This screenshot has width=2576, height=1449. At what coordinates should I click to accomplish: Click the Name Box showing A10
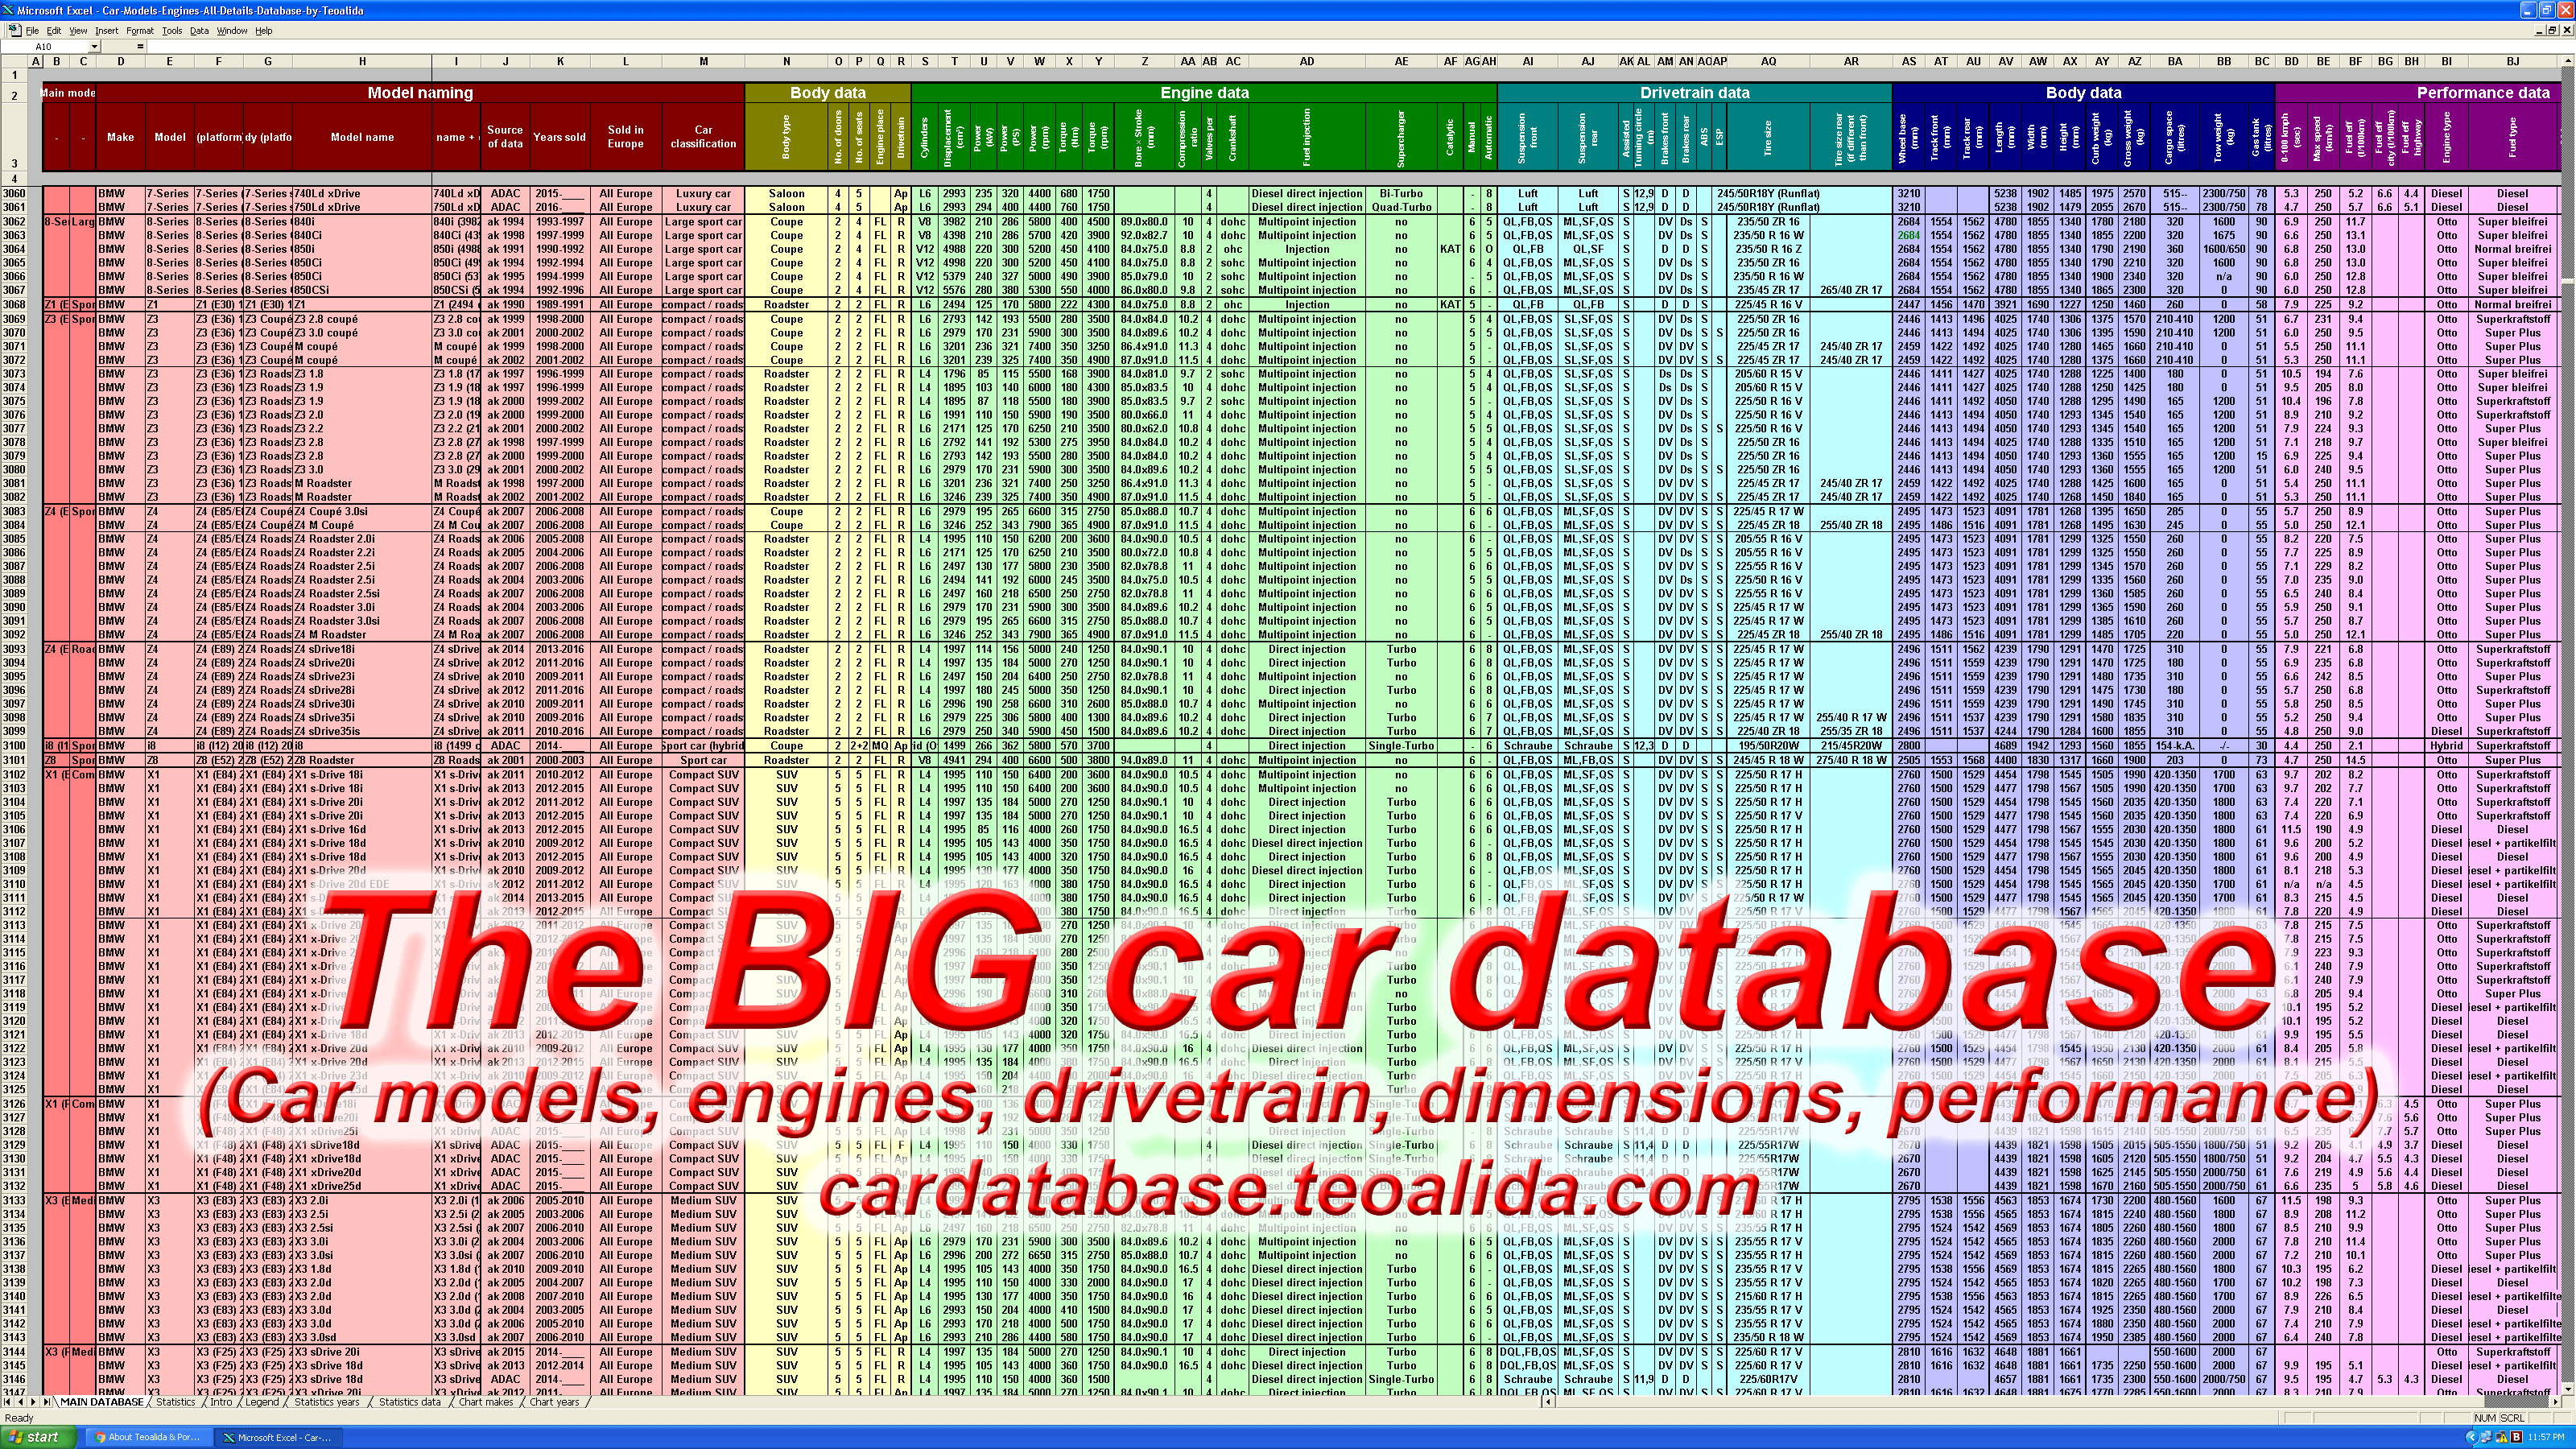pyautogui.click(x=45, y=47)
